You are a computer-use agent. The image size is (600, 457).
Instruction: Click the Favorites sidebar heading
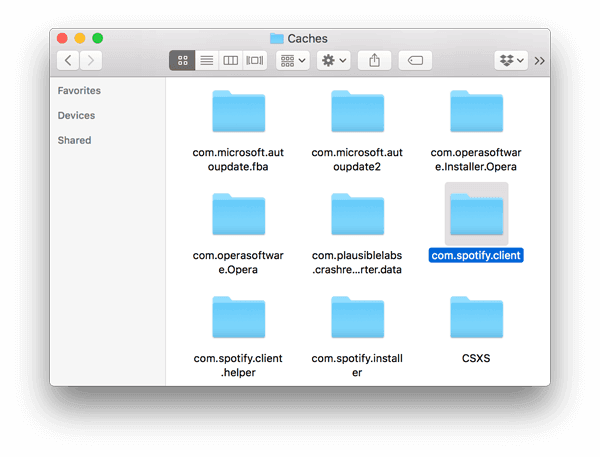pyautogui.click(x=79, y=91)
